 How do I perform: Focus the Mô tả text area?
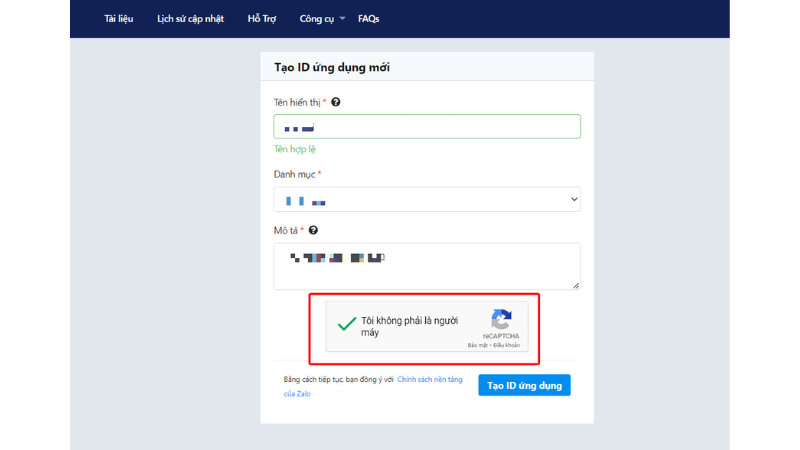pos(427,266)
